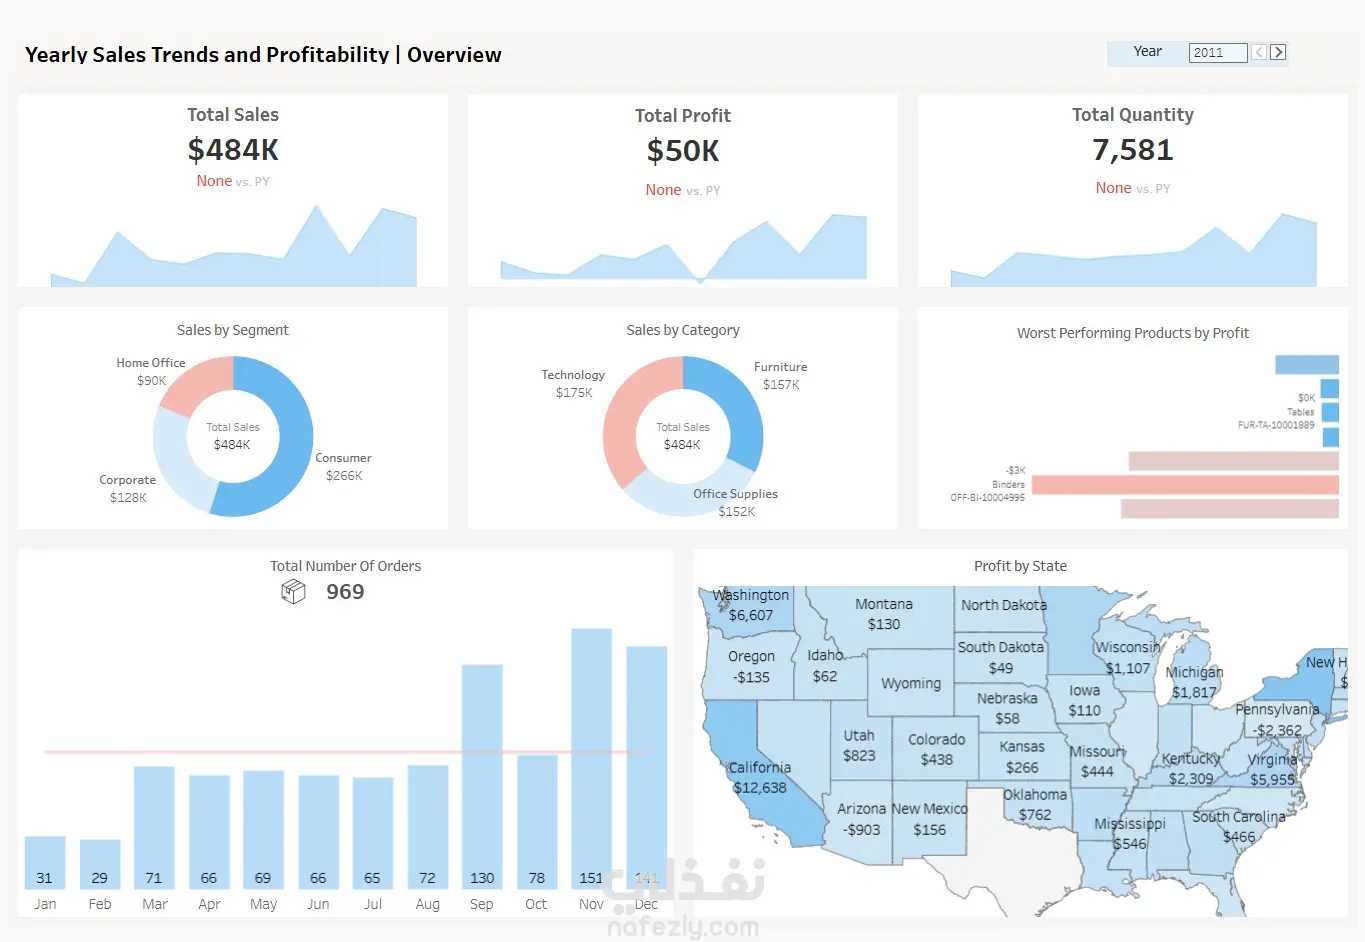Click the Total Profit sparkline area chart

683,248
